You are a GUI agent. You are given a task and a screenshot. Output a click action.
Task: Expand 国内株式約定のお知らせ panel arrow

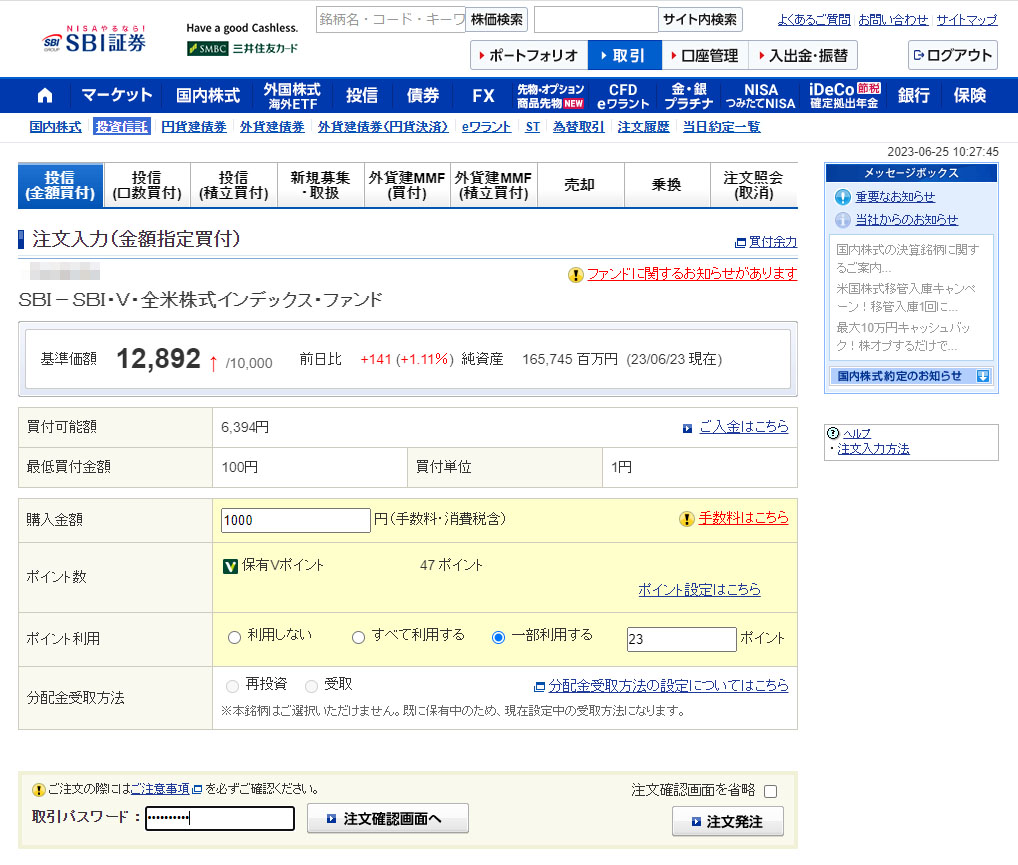click(983, 376)
